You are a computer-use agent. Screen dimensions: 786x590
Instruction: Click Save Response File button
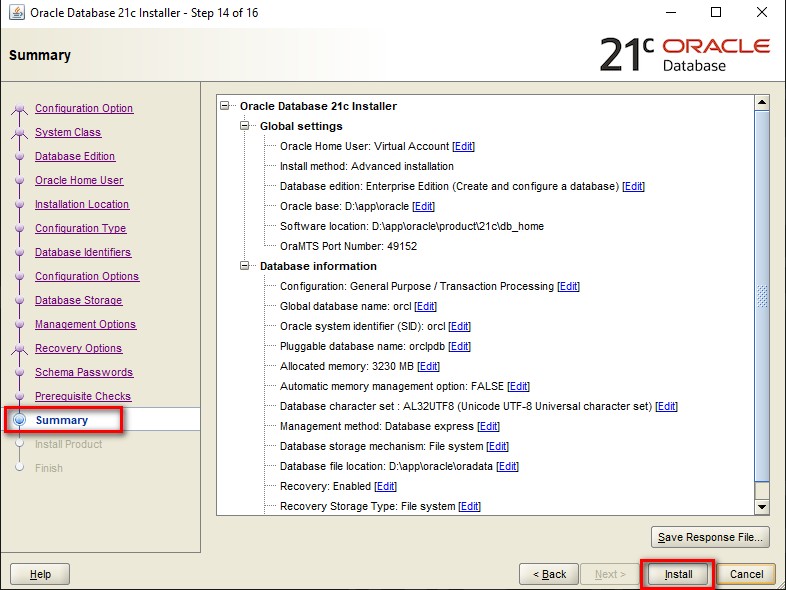710,537
